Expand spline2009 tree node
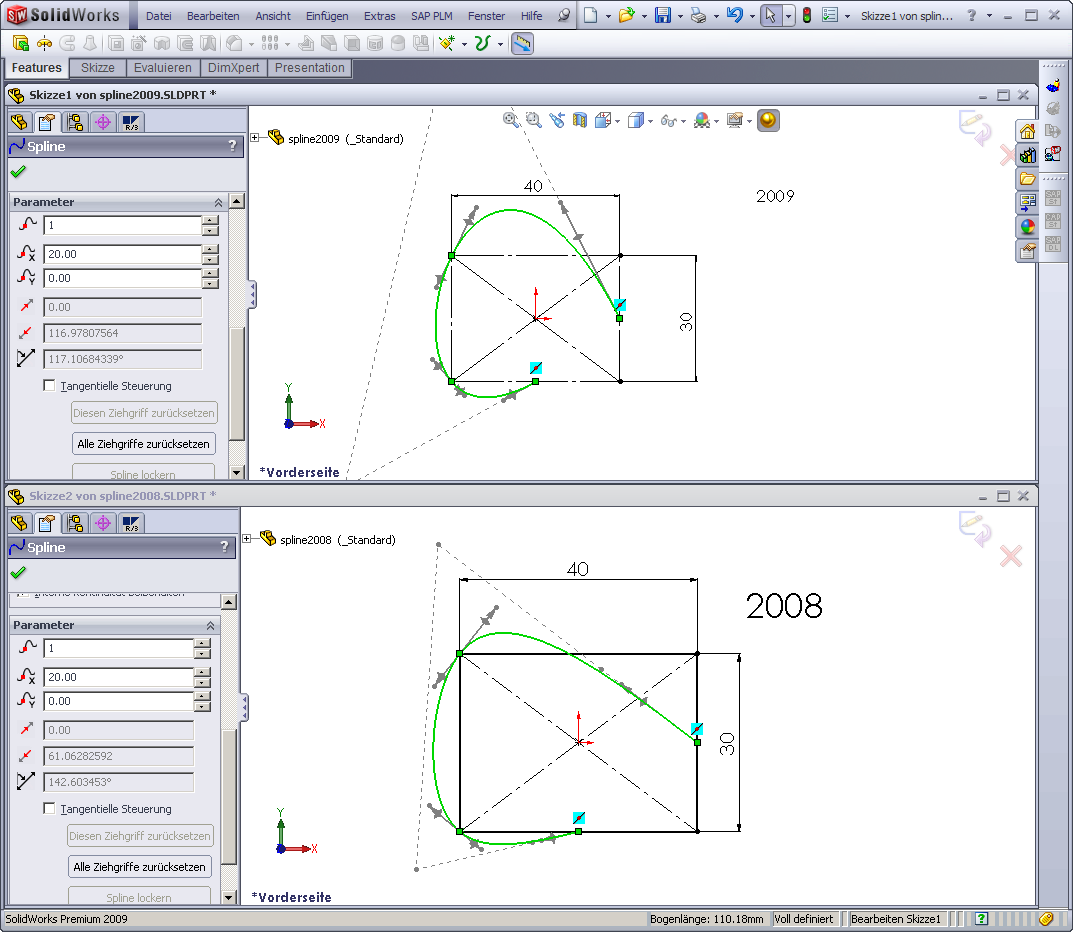The height and width of the screenshot is (932, 1073). (x=255, y=138)
